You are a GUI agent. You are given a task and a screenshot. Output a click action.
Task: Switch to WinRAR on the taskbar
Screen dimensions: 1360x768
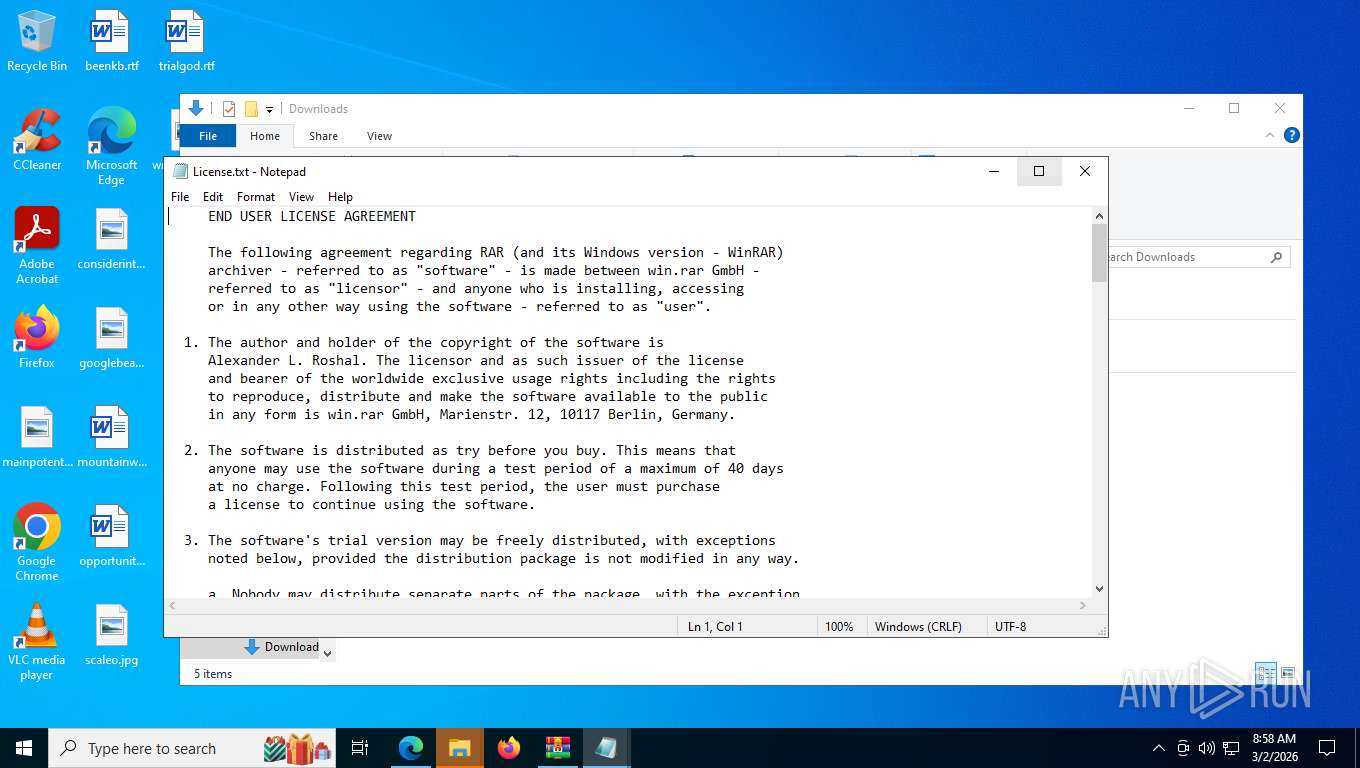tap(557, 748)
